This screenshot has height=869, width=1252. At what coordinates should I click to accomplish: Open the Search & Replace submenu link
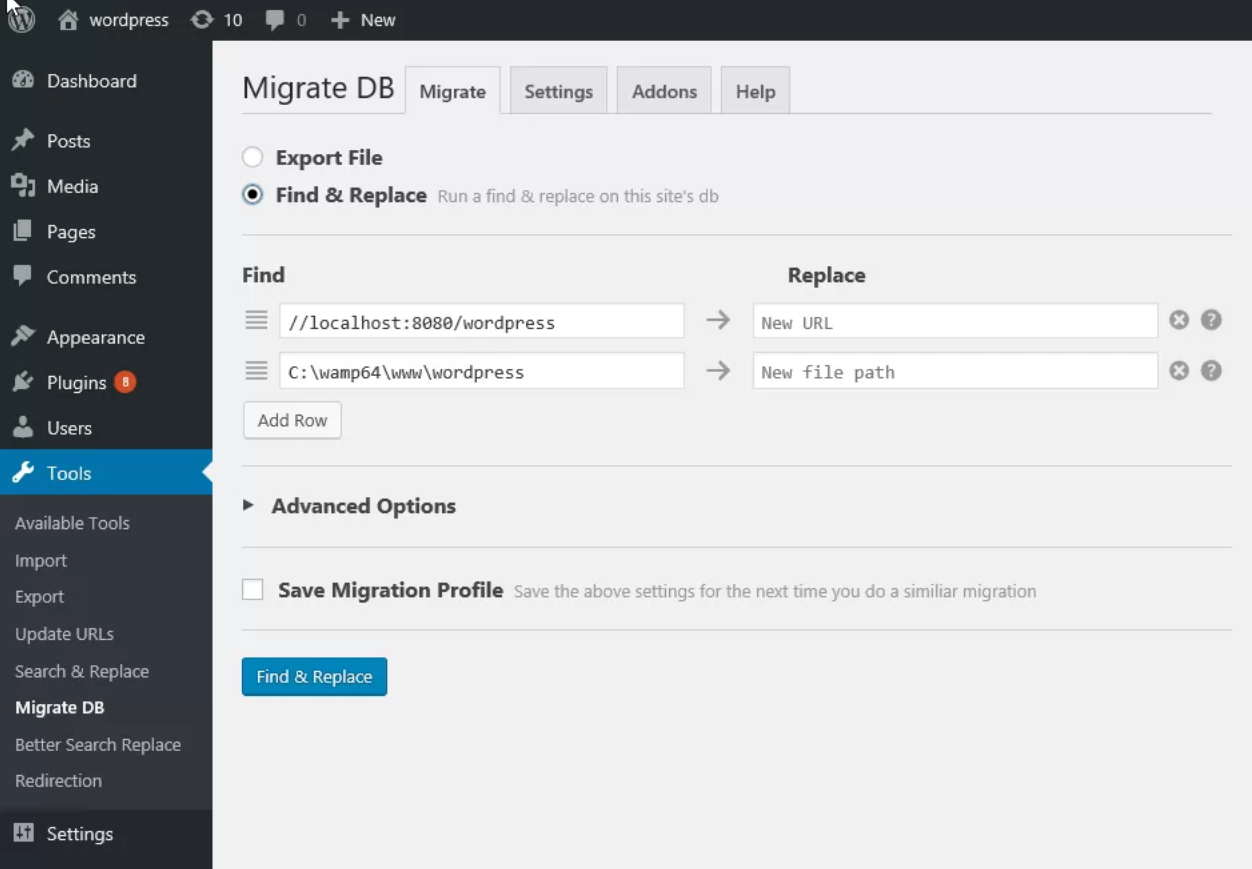(x=82, y=672)
